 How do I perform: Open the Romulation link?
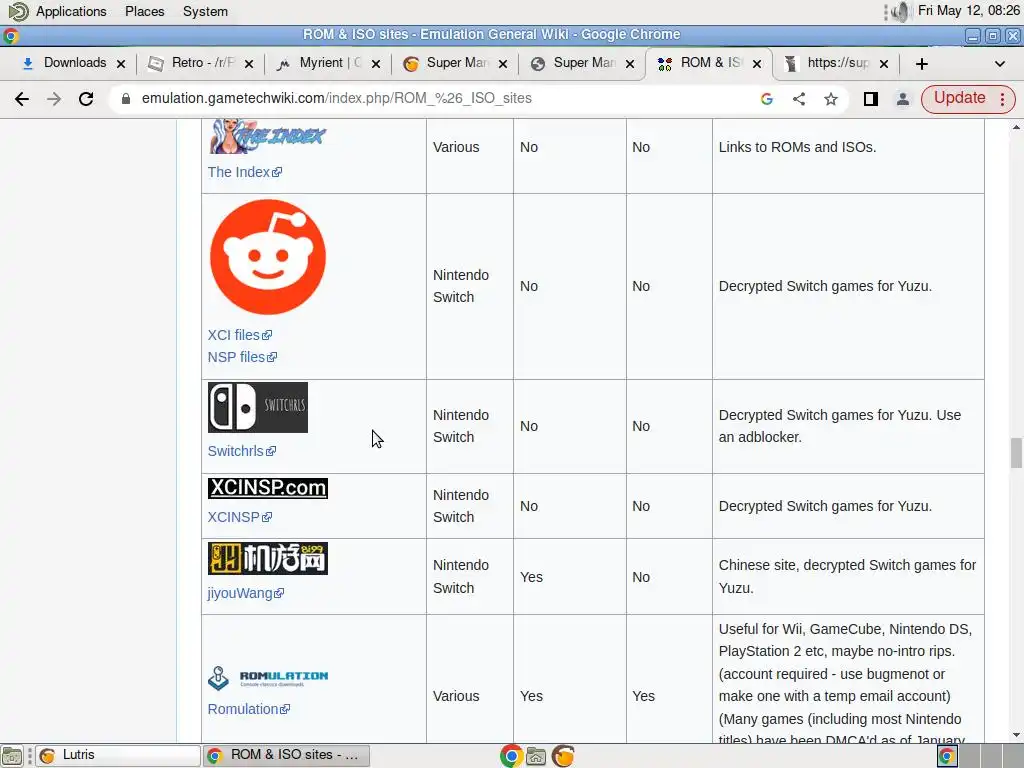coord(248,709)
